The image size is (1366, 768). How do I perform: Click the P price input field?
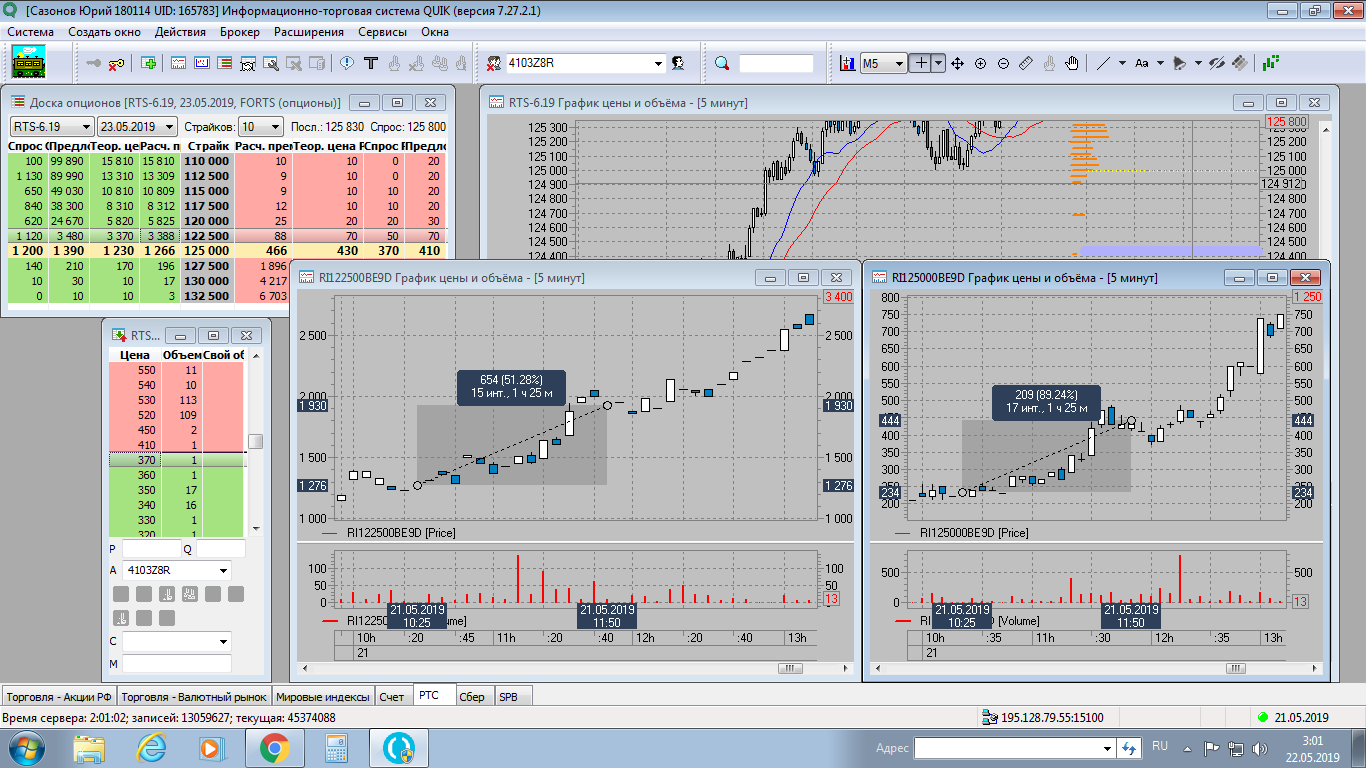coord(150,548)
